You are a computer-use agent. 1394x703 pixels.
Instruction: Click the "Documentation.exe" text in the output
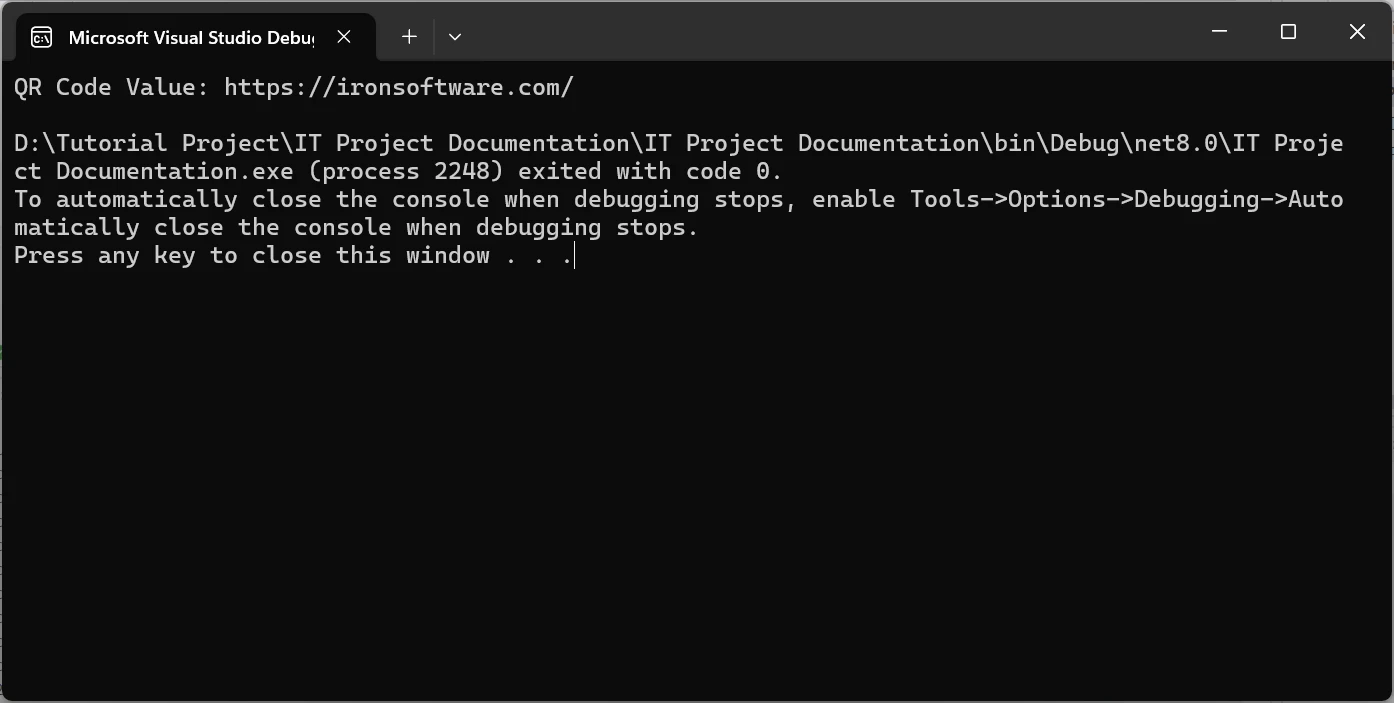coord(174,171)
